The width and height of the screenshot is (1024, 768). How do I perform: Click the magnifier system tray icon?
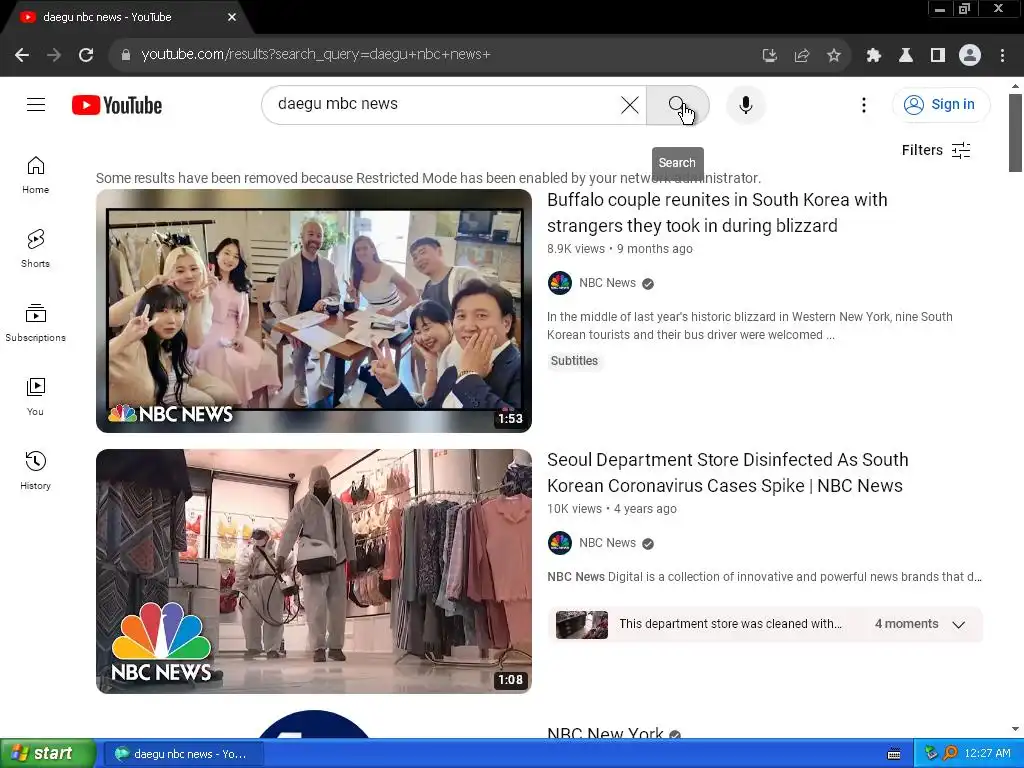[950, 754]
